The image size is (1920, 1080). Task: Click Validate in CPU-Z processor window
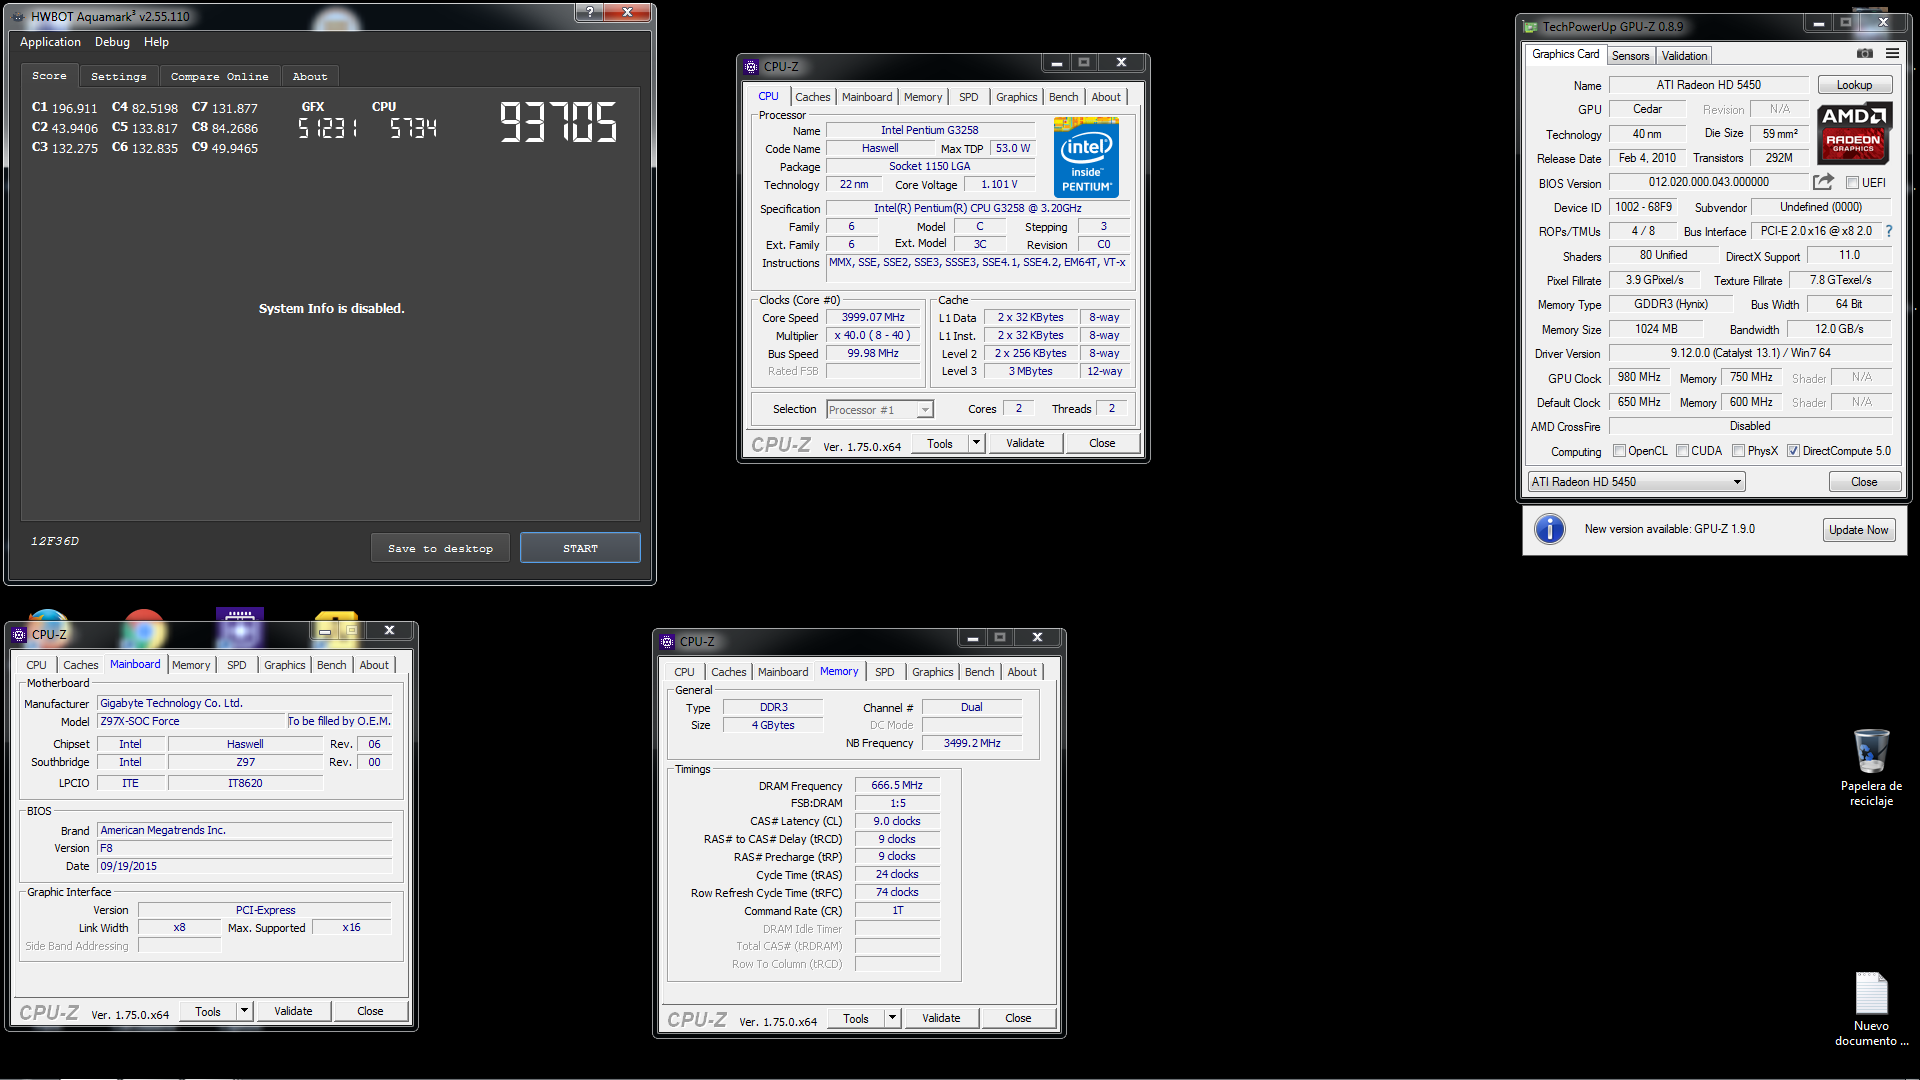coord(1025,443)
